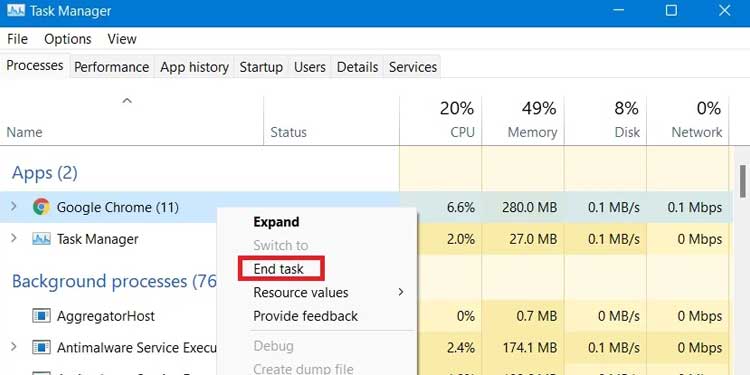
Task: Sort by the Status column header
Action: click(288, 132)
